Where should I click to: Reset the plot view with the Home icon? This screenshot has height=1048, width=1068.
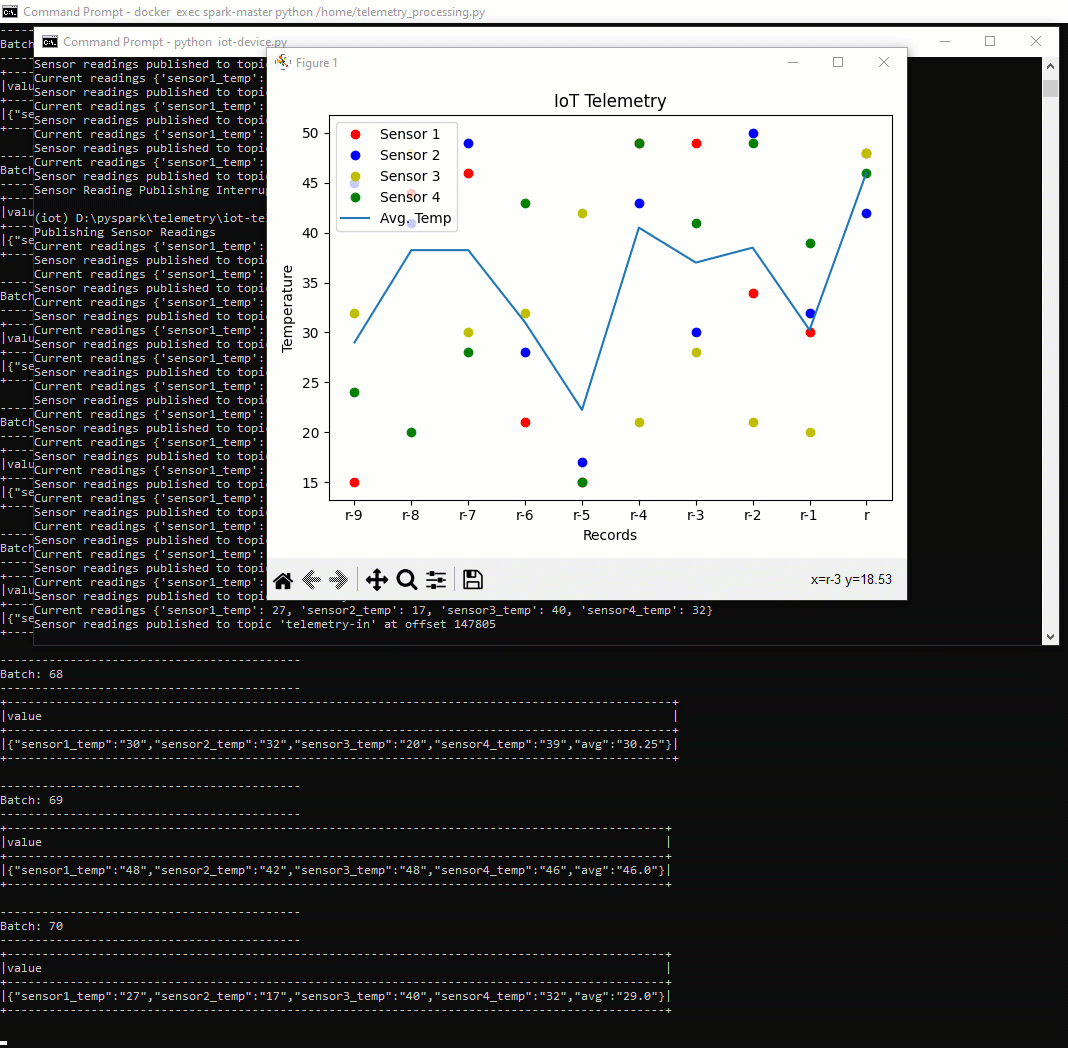point(283,579)
